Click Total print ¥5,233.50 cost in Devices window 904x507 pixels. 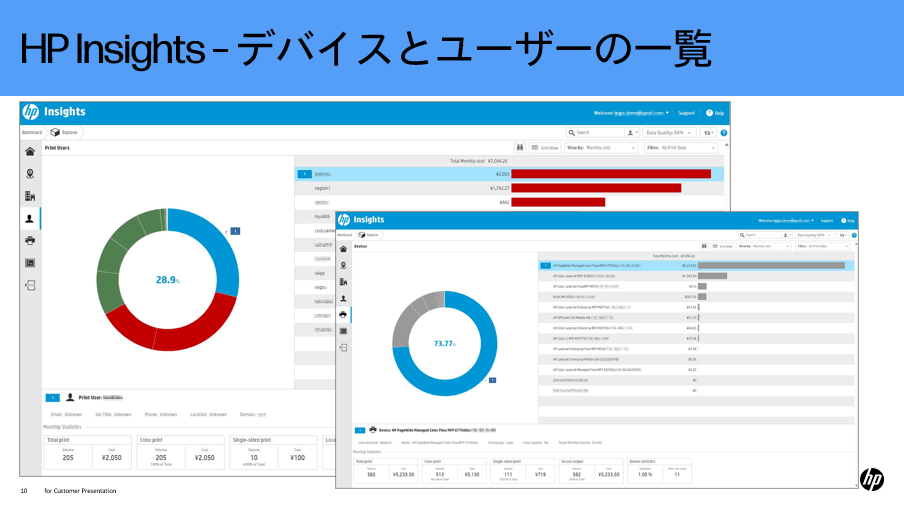click(404, 474)
